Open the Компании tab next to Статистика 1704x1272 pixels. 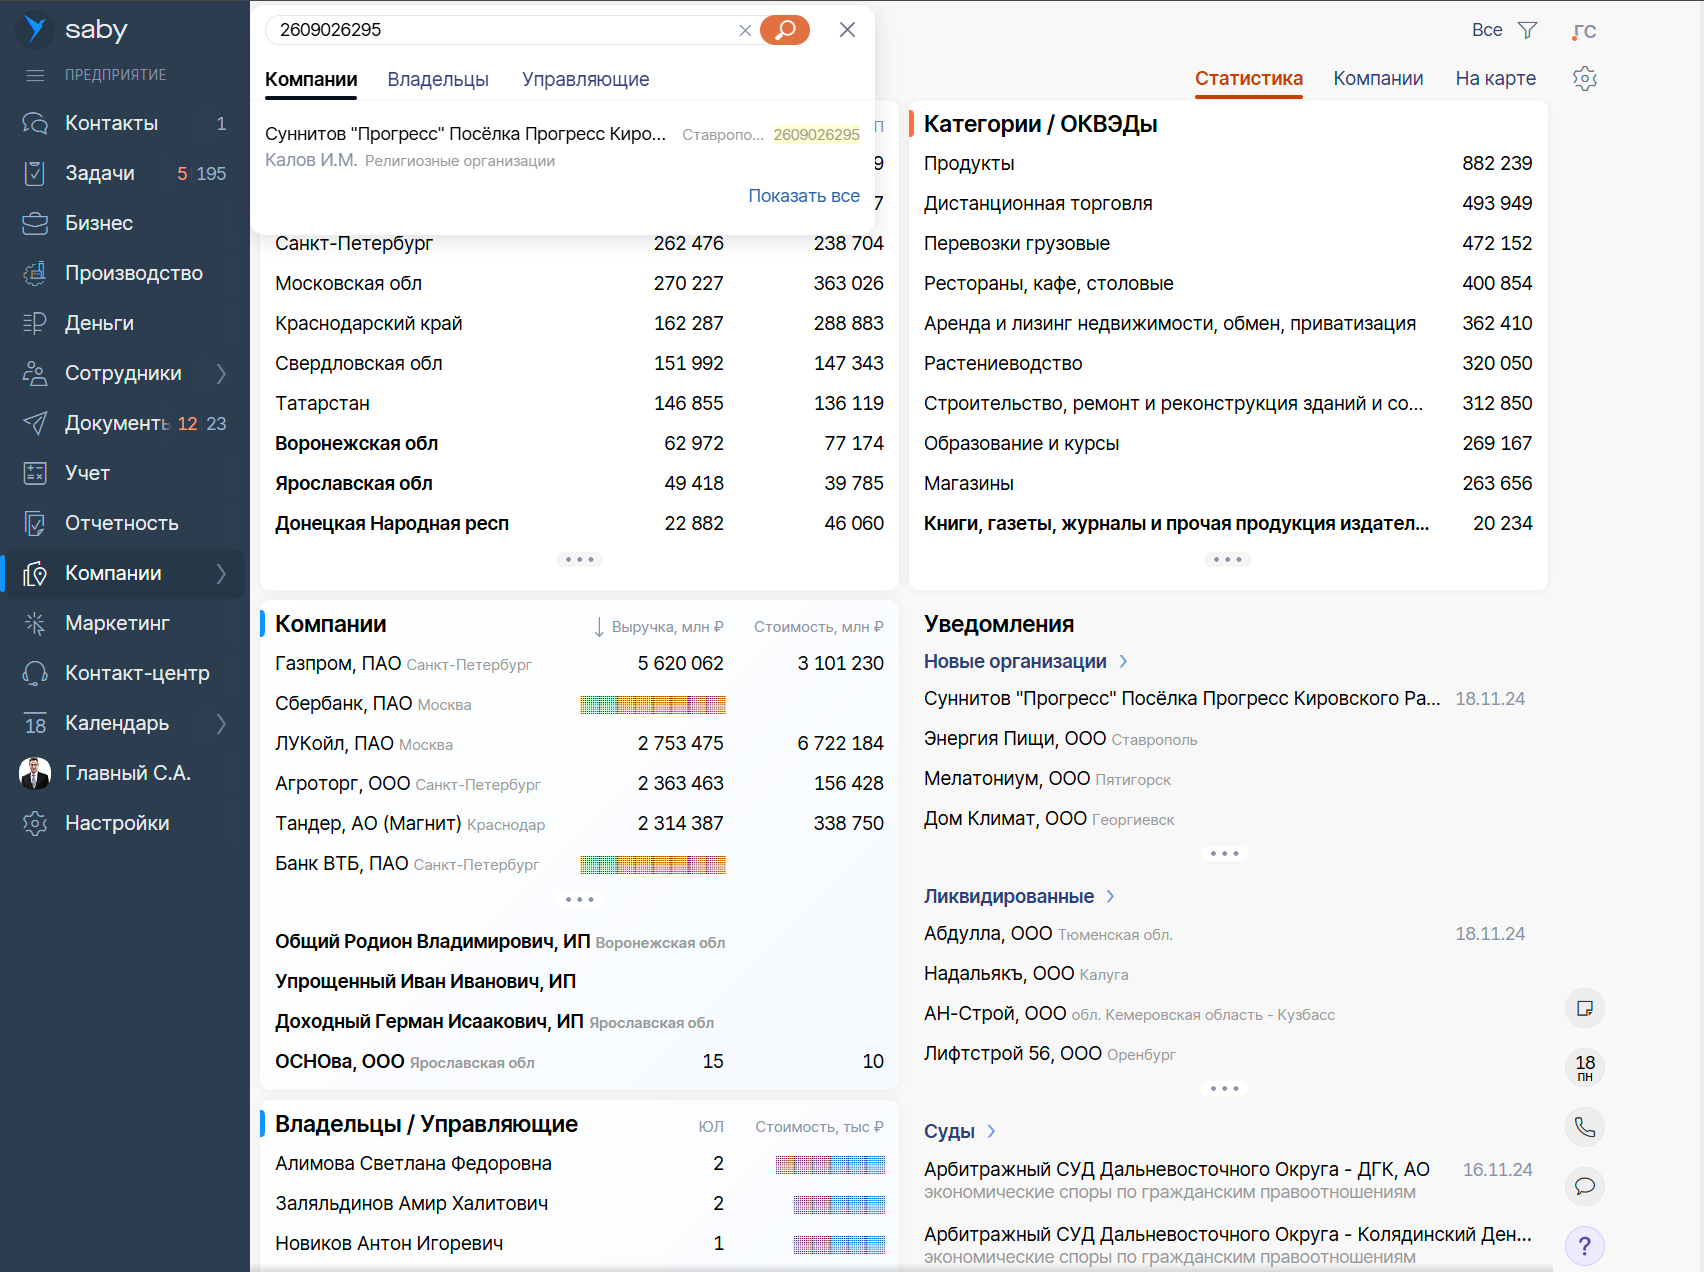1378,78
